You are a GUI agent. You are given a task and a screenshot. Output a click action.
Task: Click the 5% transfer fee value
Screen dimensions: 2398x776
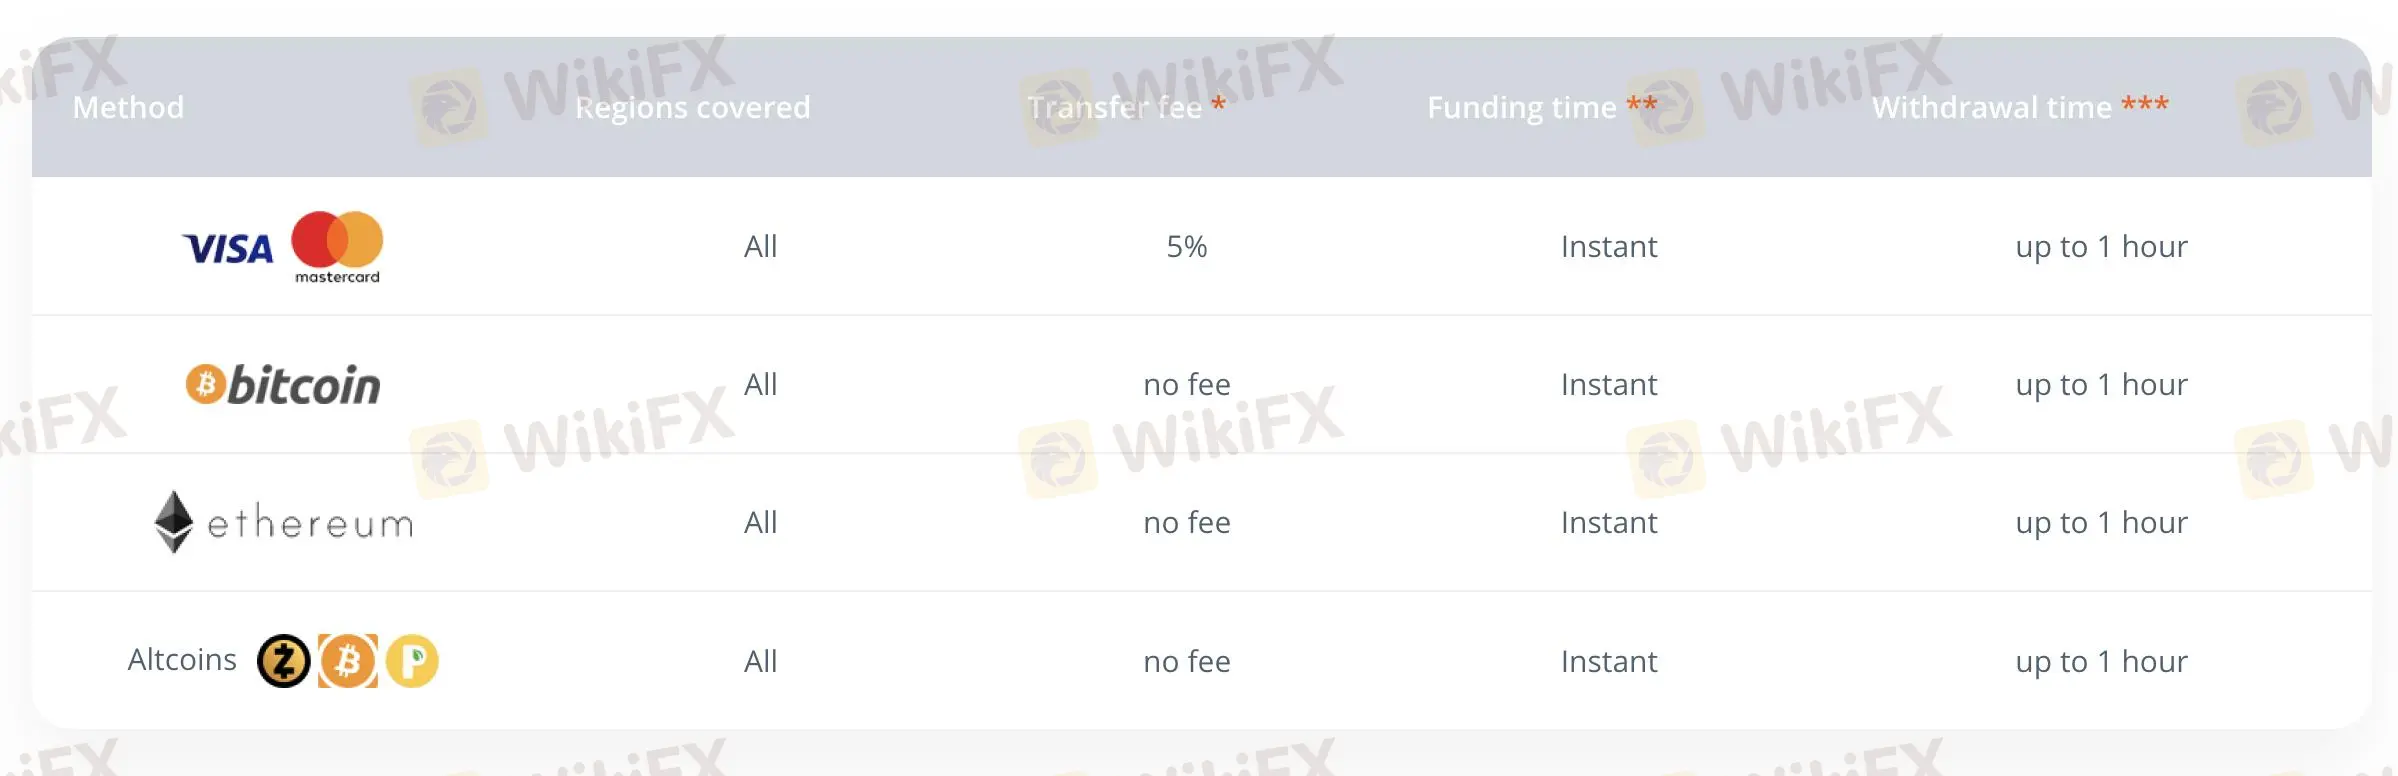[x=1187, y=246]
